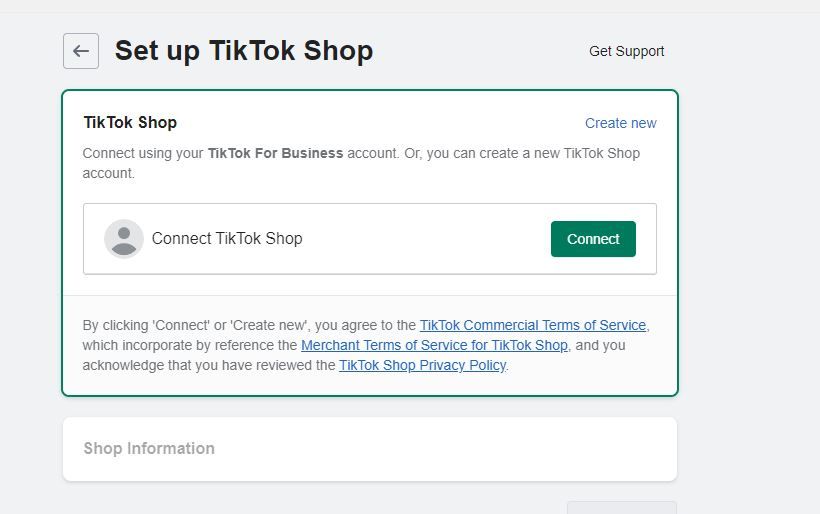View the TikTok Shop Privacy Policy link
The height and width of the screenshot is (514, 820).
pyautogui.click(x=423, y=365)
